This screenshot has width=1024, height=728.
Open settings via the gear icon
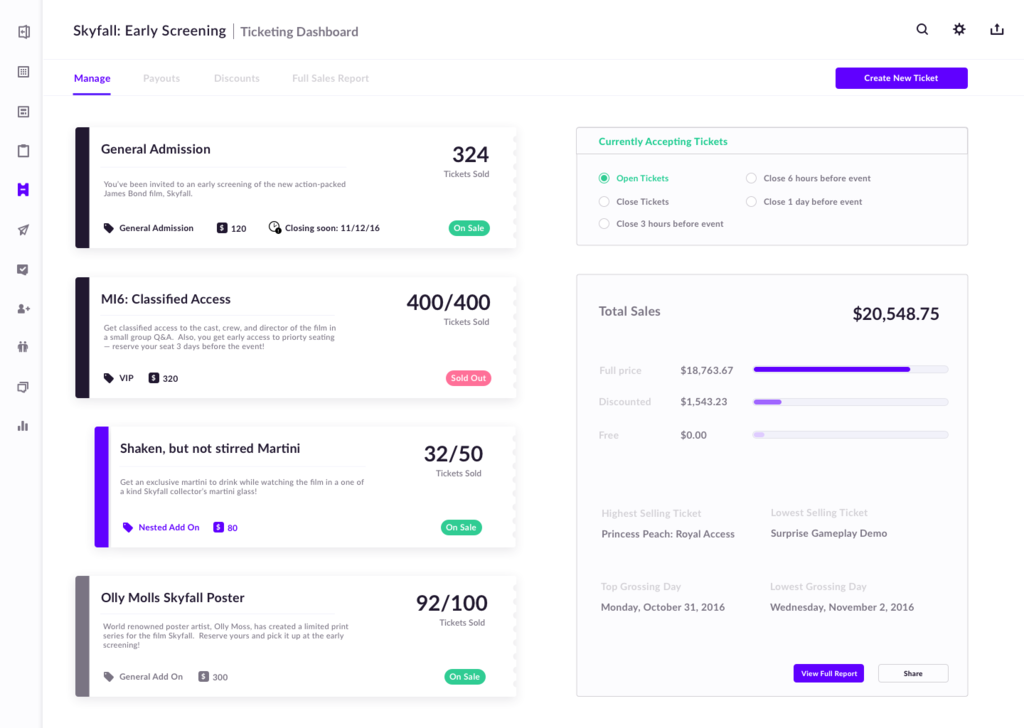pos(959,30)
